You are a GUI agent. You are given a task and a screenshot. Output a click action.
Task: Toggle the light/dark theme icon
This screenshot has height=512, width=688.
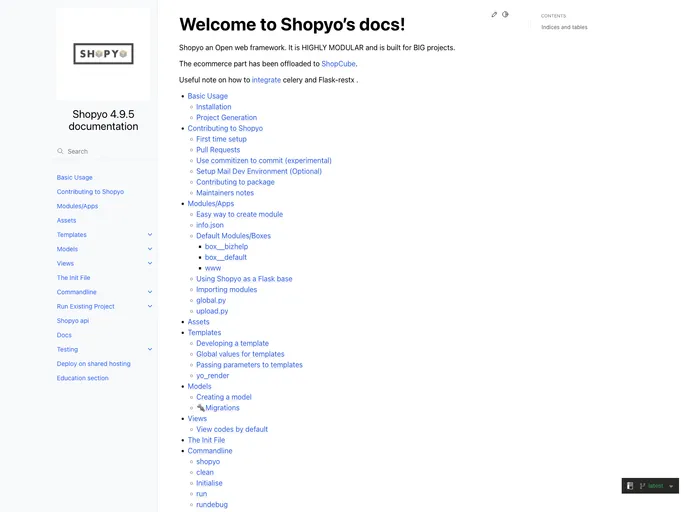(x=505, y=14)
